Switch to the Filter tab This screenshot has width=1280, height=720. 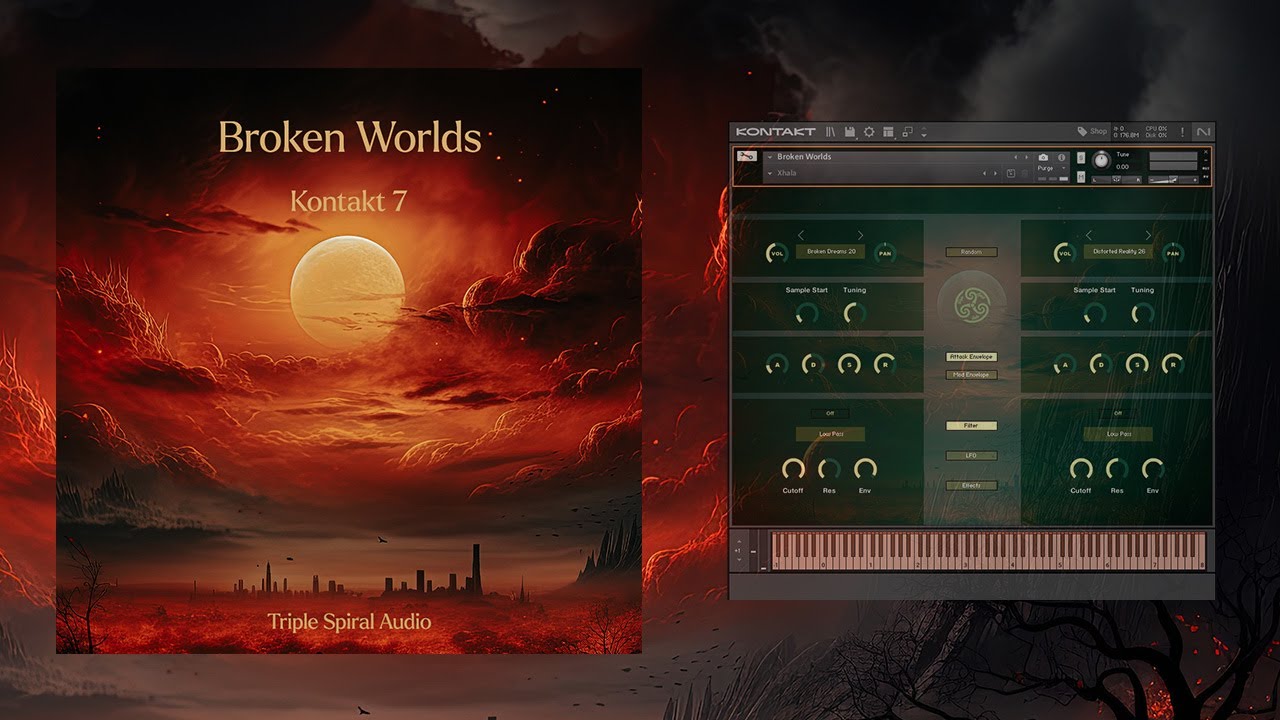click(971, 426)
